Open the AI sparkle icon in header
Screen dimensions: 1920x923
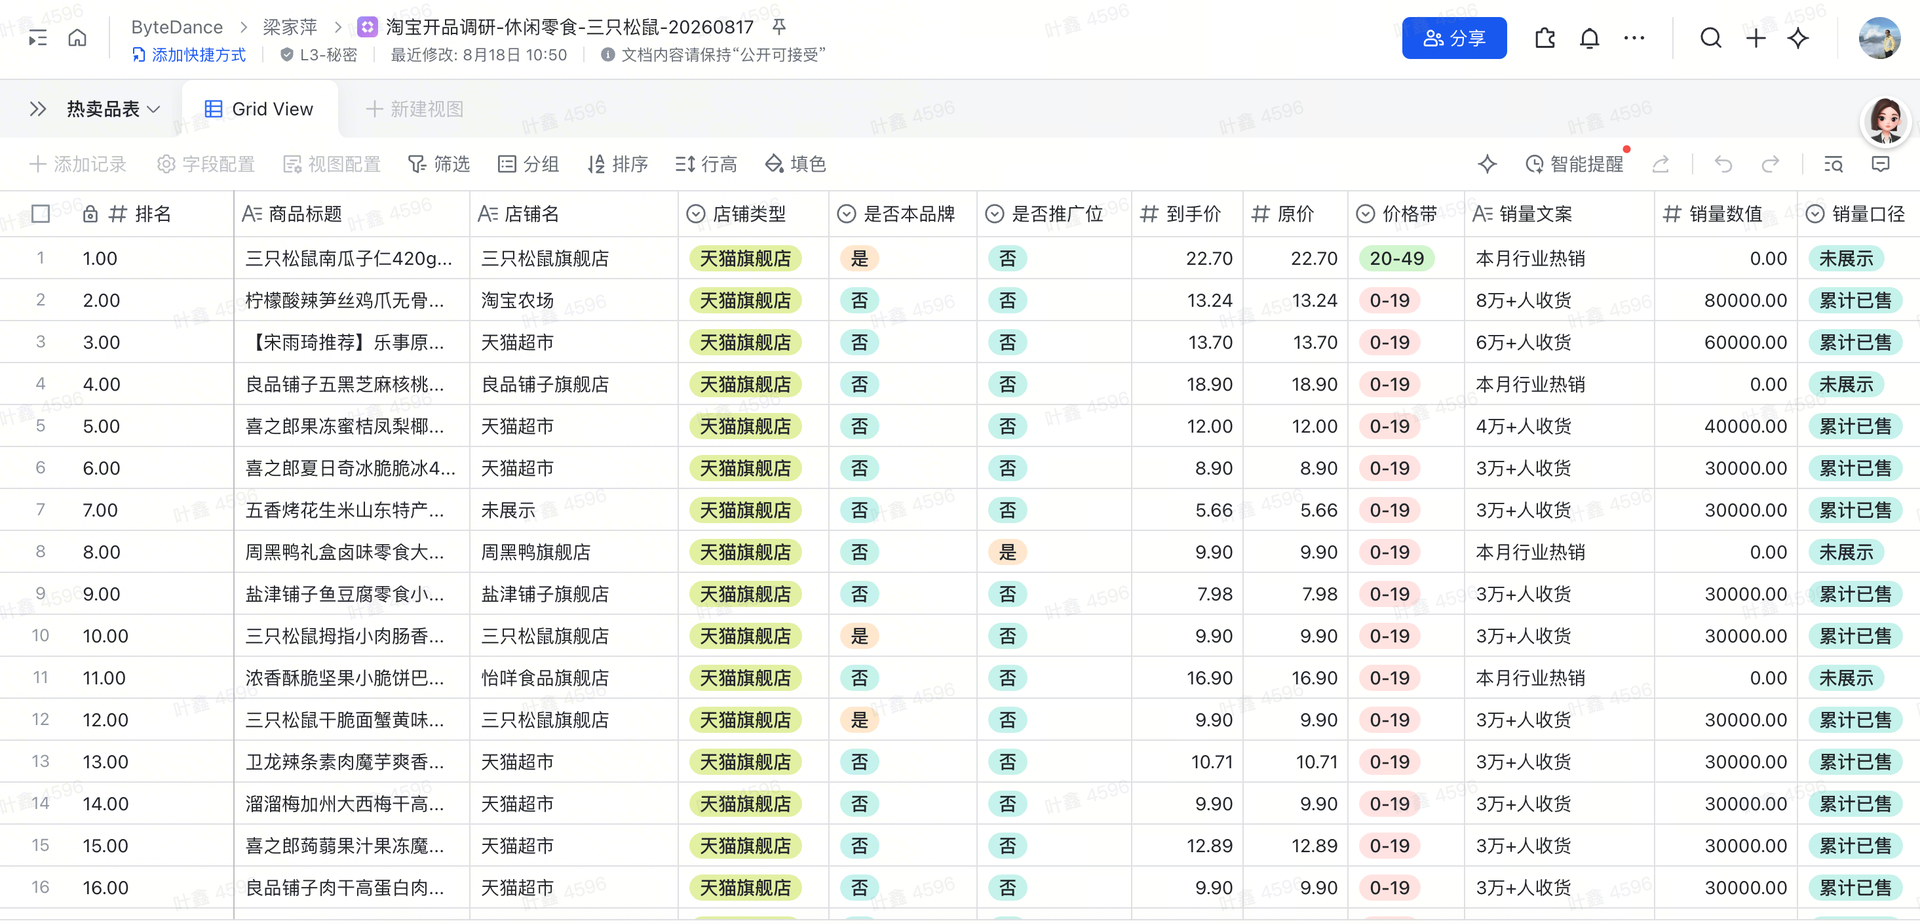[x=1798, y=38]
